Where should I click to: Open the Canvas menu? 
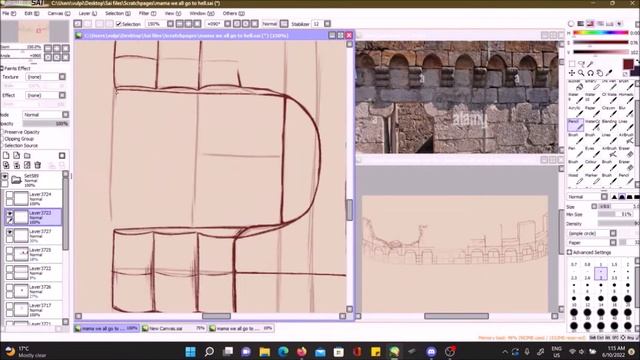[59, 13]
